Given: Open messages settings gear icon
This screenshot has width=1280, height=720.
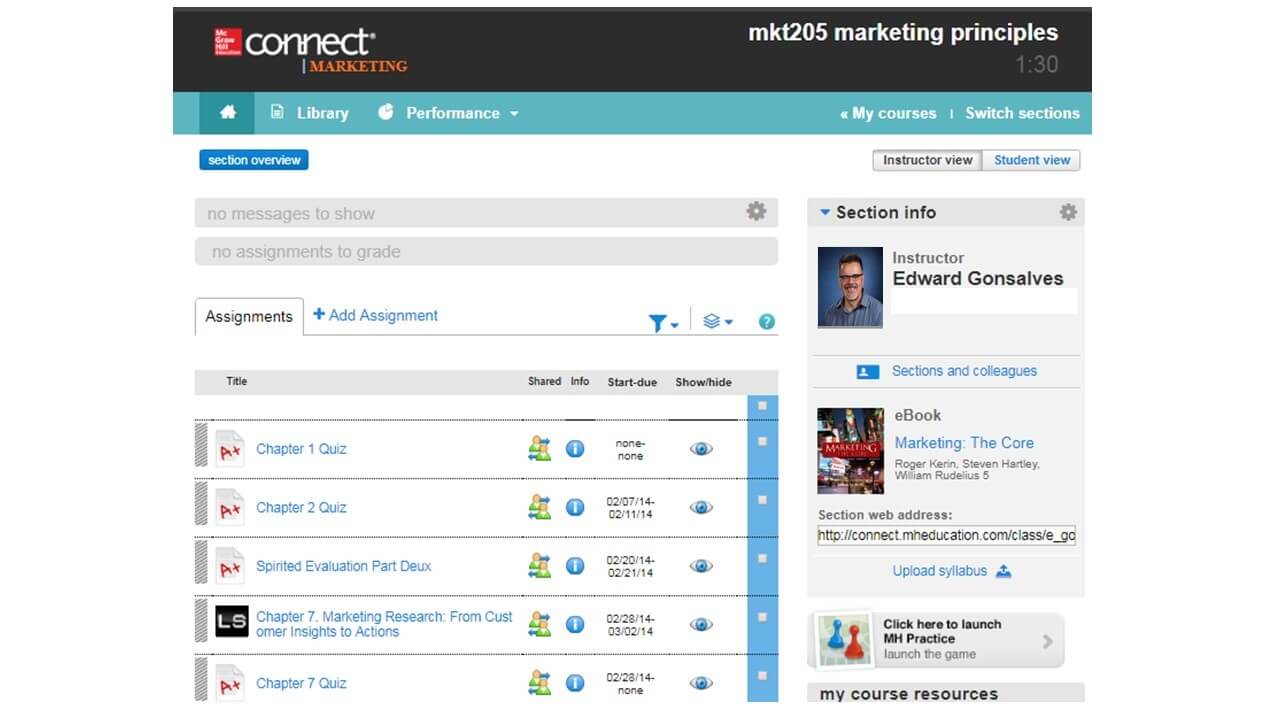Looking at the screenshot, I should [x=757, y=211].
